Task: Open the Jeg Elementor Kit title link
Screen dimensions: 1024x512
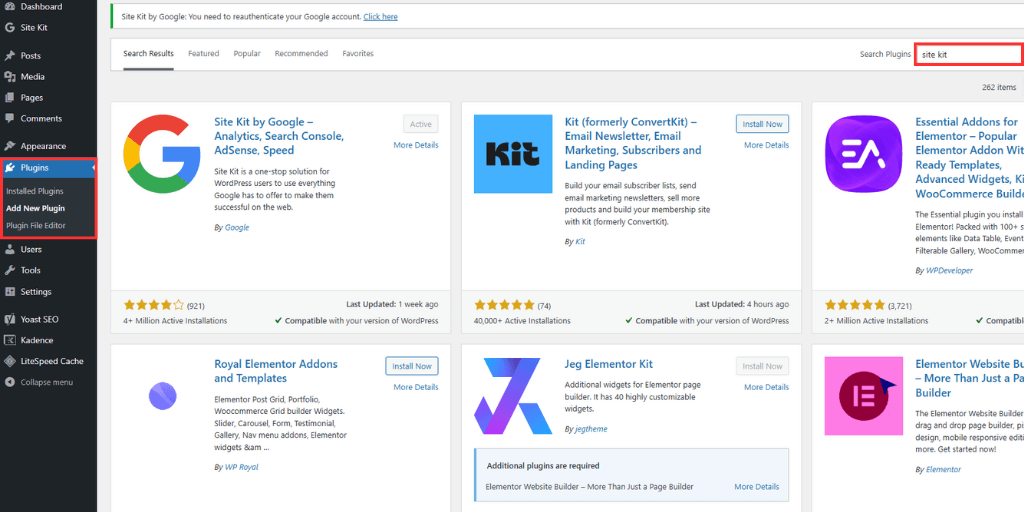Action: [609, 364]
